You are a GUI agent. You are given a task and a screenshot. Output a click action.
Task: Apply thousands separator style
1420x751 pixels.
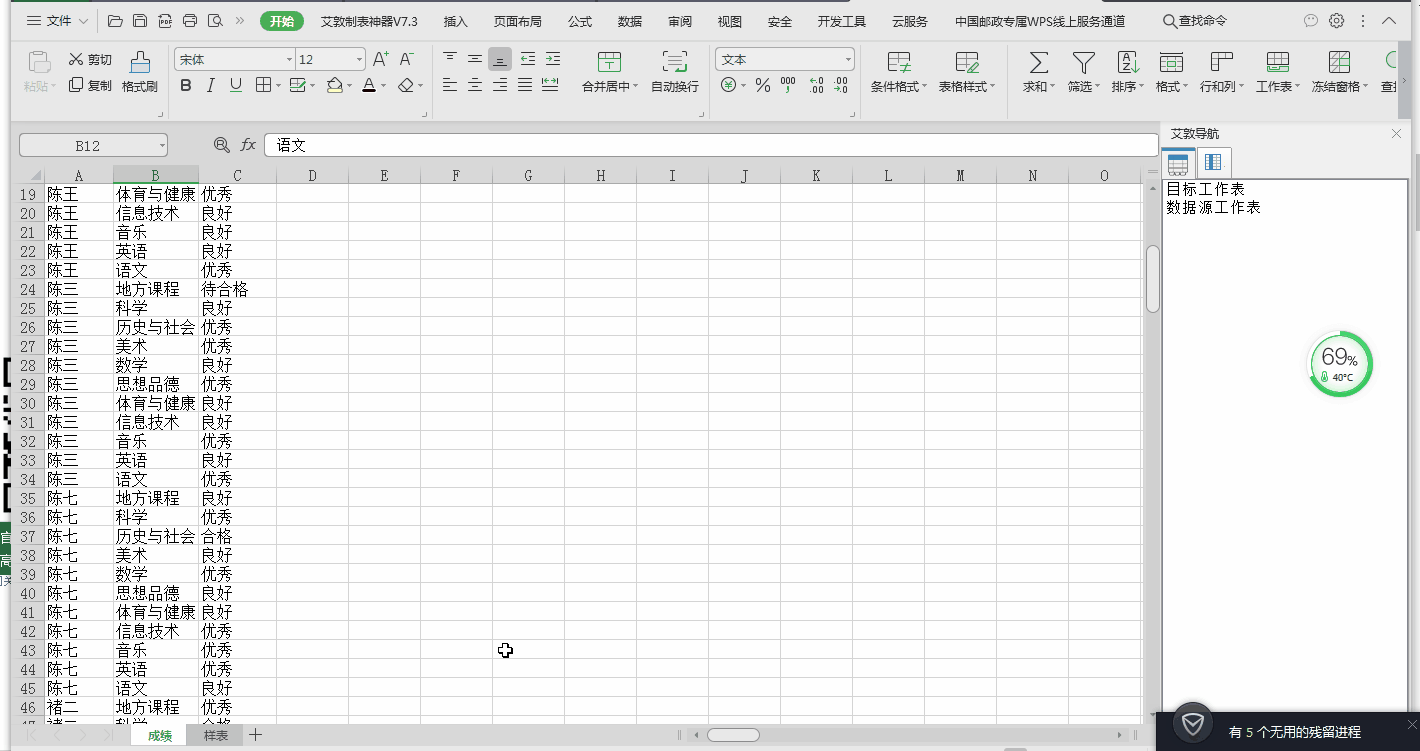(x=788, y=86)
